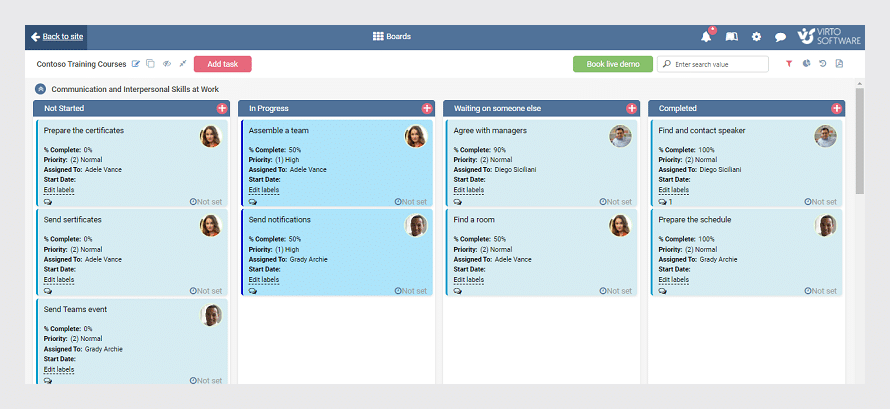Open comments on Prepare the certificates card

[x=48, y=202]
